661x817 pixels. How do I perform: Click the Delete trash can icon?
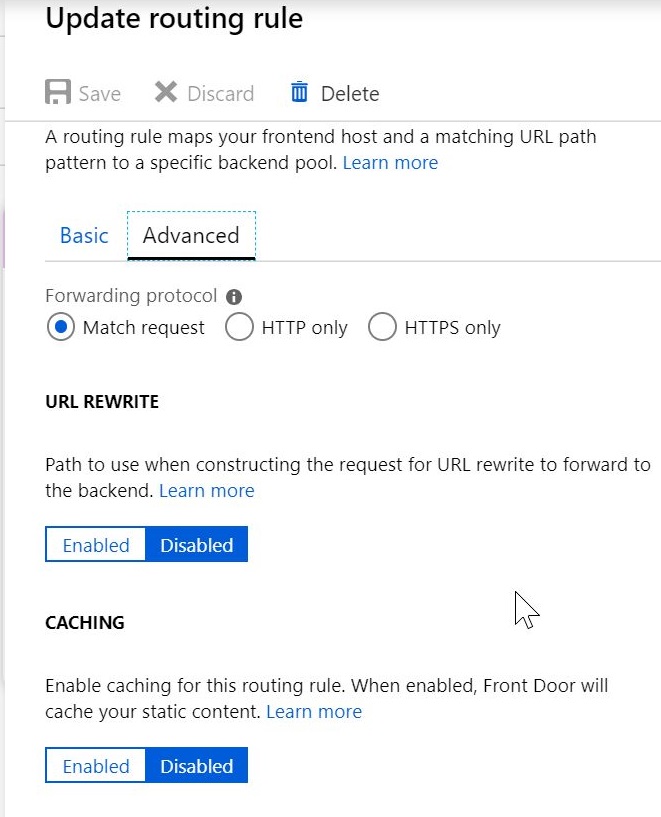pyautogui.click(x=299, y=92)
